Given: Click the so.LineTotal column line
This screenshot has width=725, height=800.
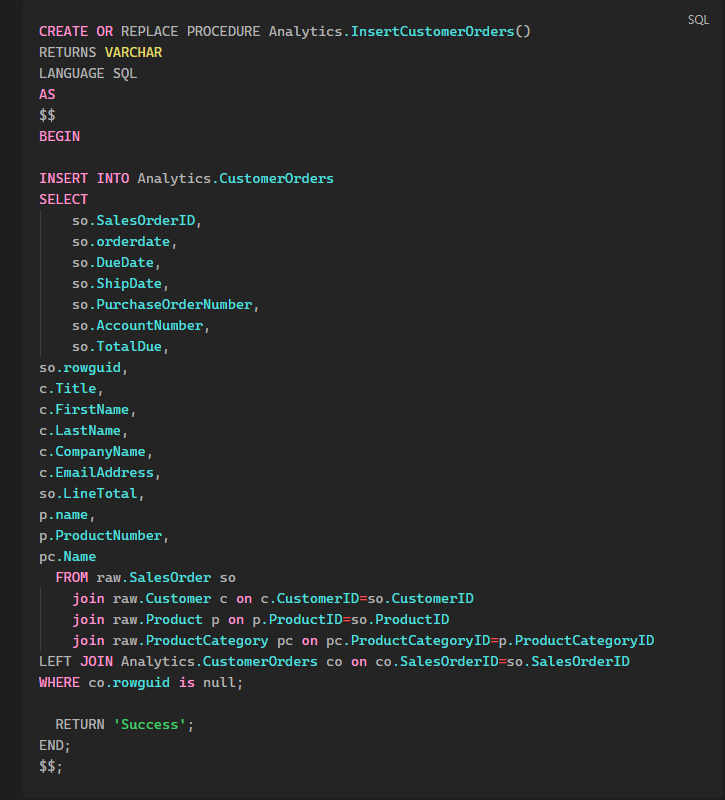Looking at the screenshot, I should pos(91,493).
